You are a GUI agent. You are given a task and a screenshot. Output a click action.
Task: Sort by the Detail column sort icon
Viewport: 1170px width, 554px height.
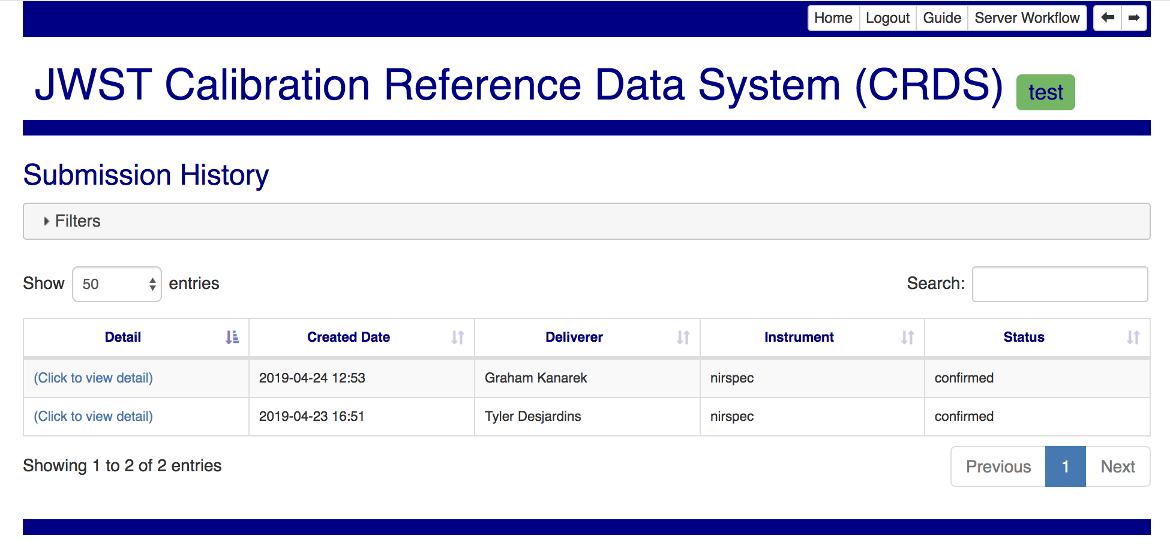click(232, 337)
